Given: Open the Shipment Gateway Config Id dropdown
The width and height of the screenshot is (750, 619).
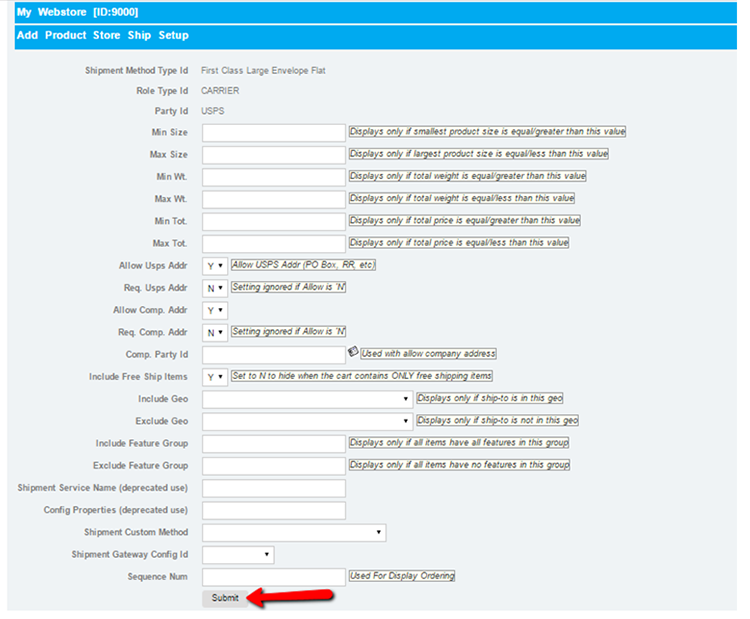Looking at the screenshot, I should [238, 555].
